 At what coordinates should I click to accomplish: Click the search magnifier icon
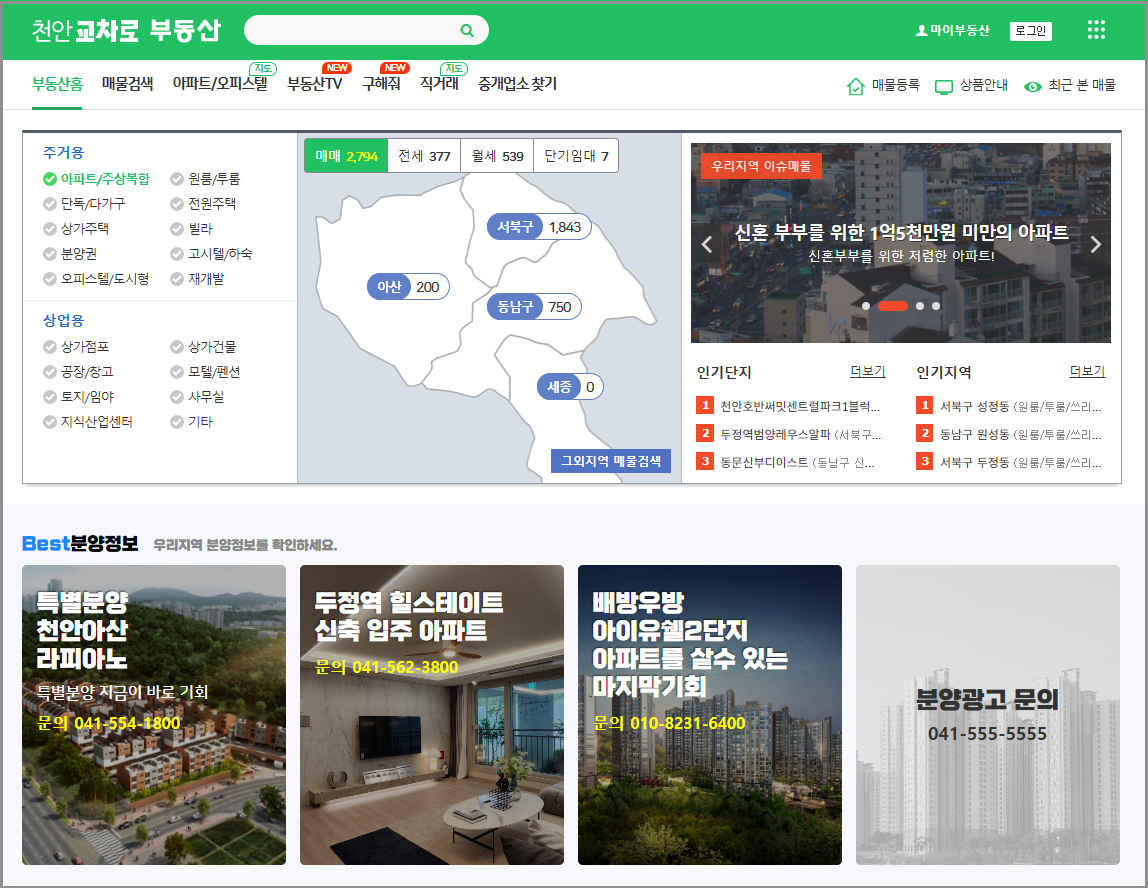point(465,30)
